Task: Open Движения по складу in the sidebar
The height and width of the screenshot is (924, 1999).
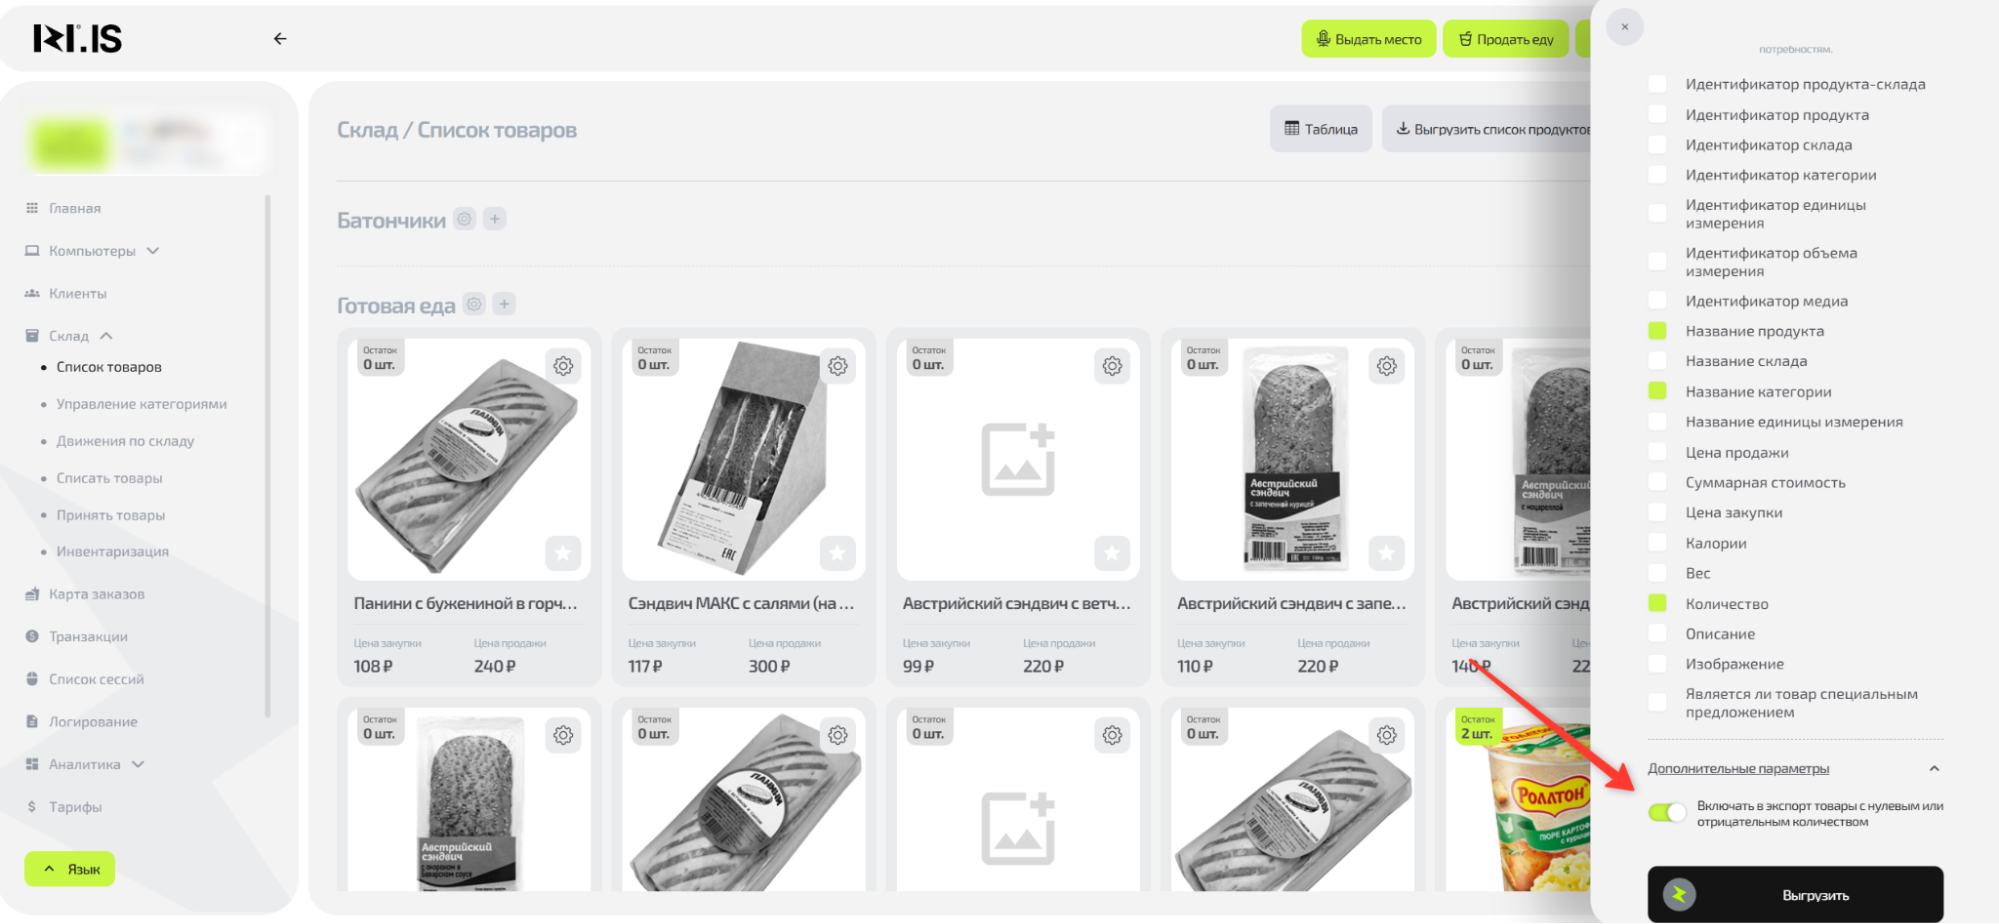Action: (x=125, y=441)
